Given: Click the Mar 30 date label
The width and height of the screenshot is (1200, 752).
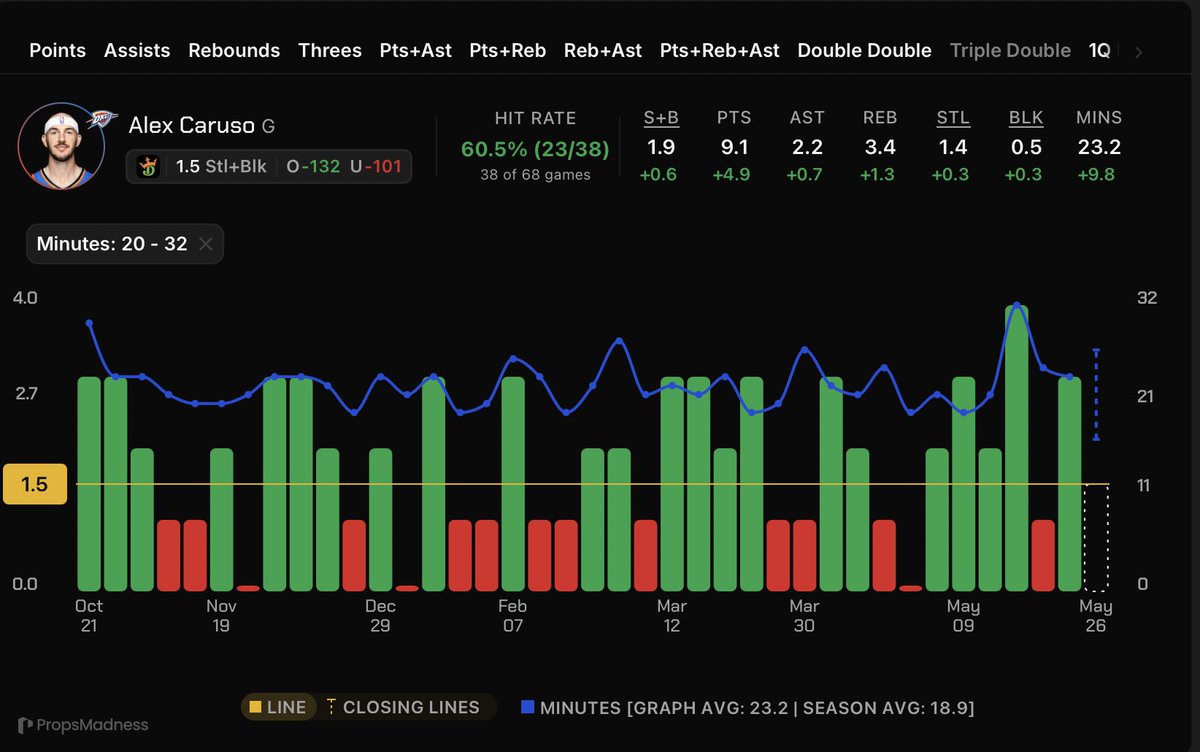Looking at the screenshot, I should (x=804, y=616).
